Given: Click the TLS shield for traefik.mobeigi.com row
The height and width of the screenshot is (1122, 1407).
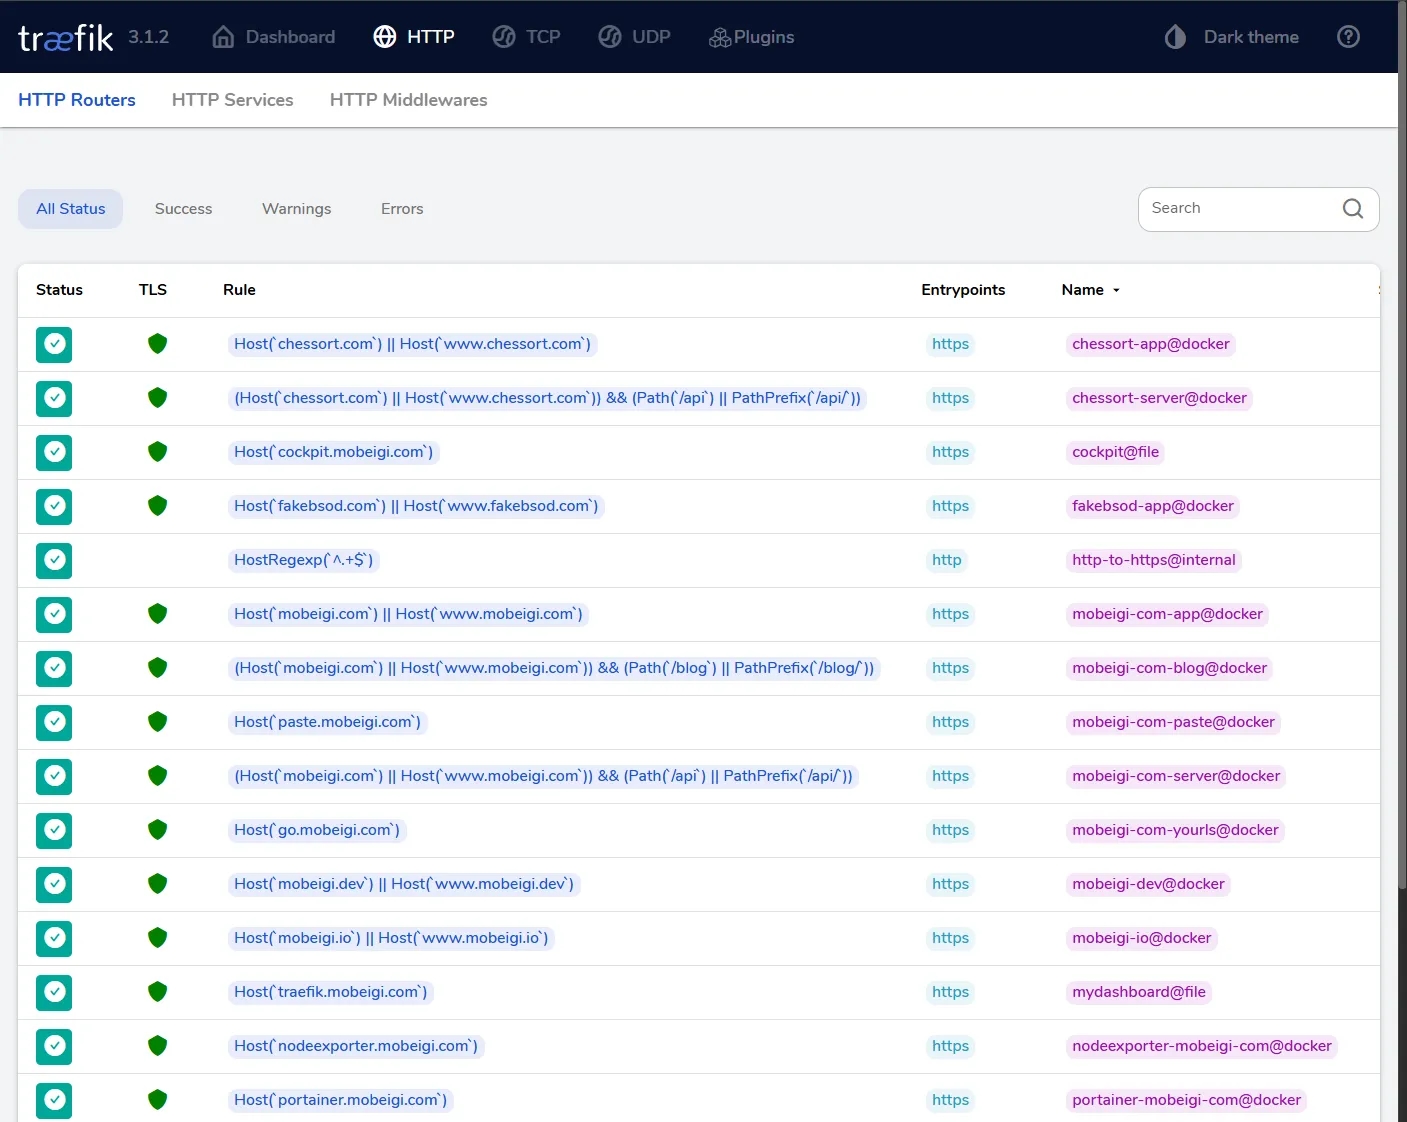Looking at the screenshot, I should 157,992.
